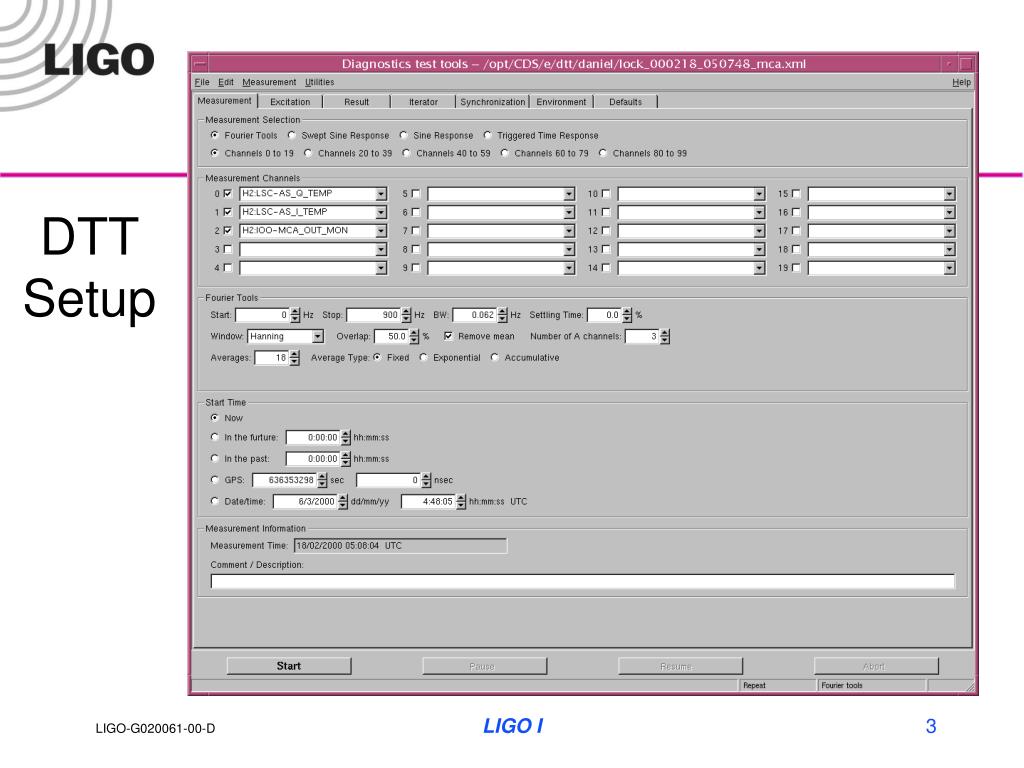Click the window menu icon in title bar
Image resolution: width=1024 pixels, height=768 pixels.
(200, 64)
